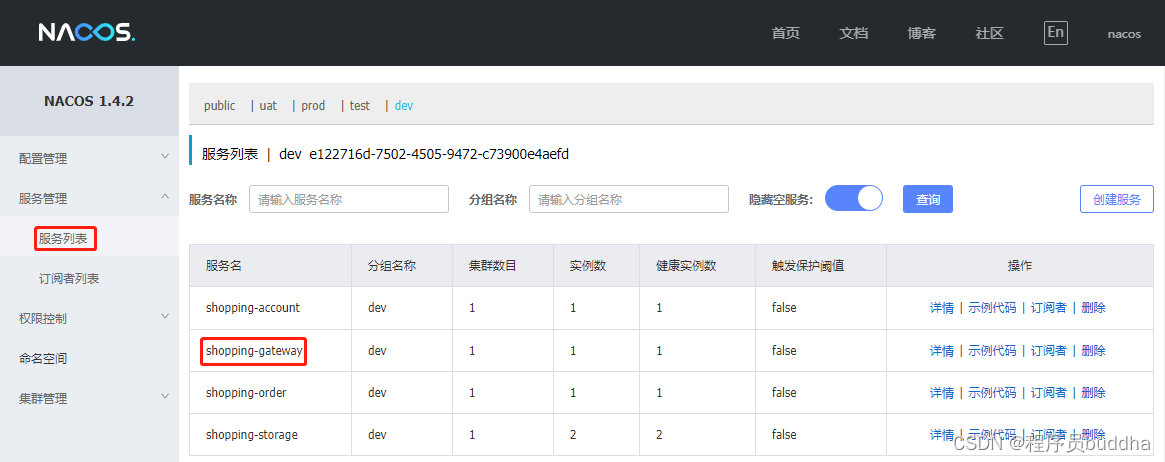Image resolution: width=1165 pixels, height=462 pixels.
Task: Open the 文档 top navigation link
Action: (x=854, y=33)
